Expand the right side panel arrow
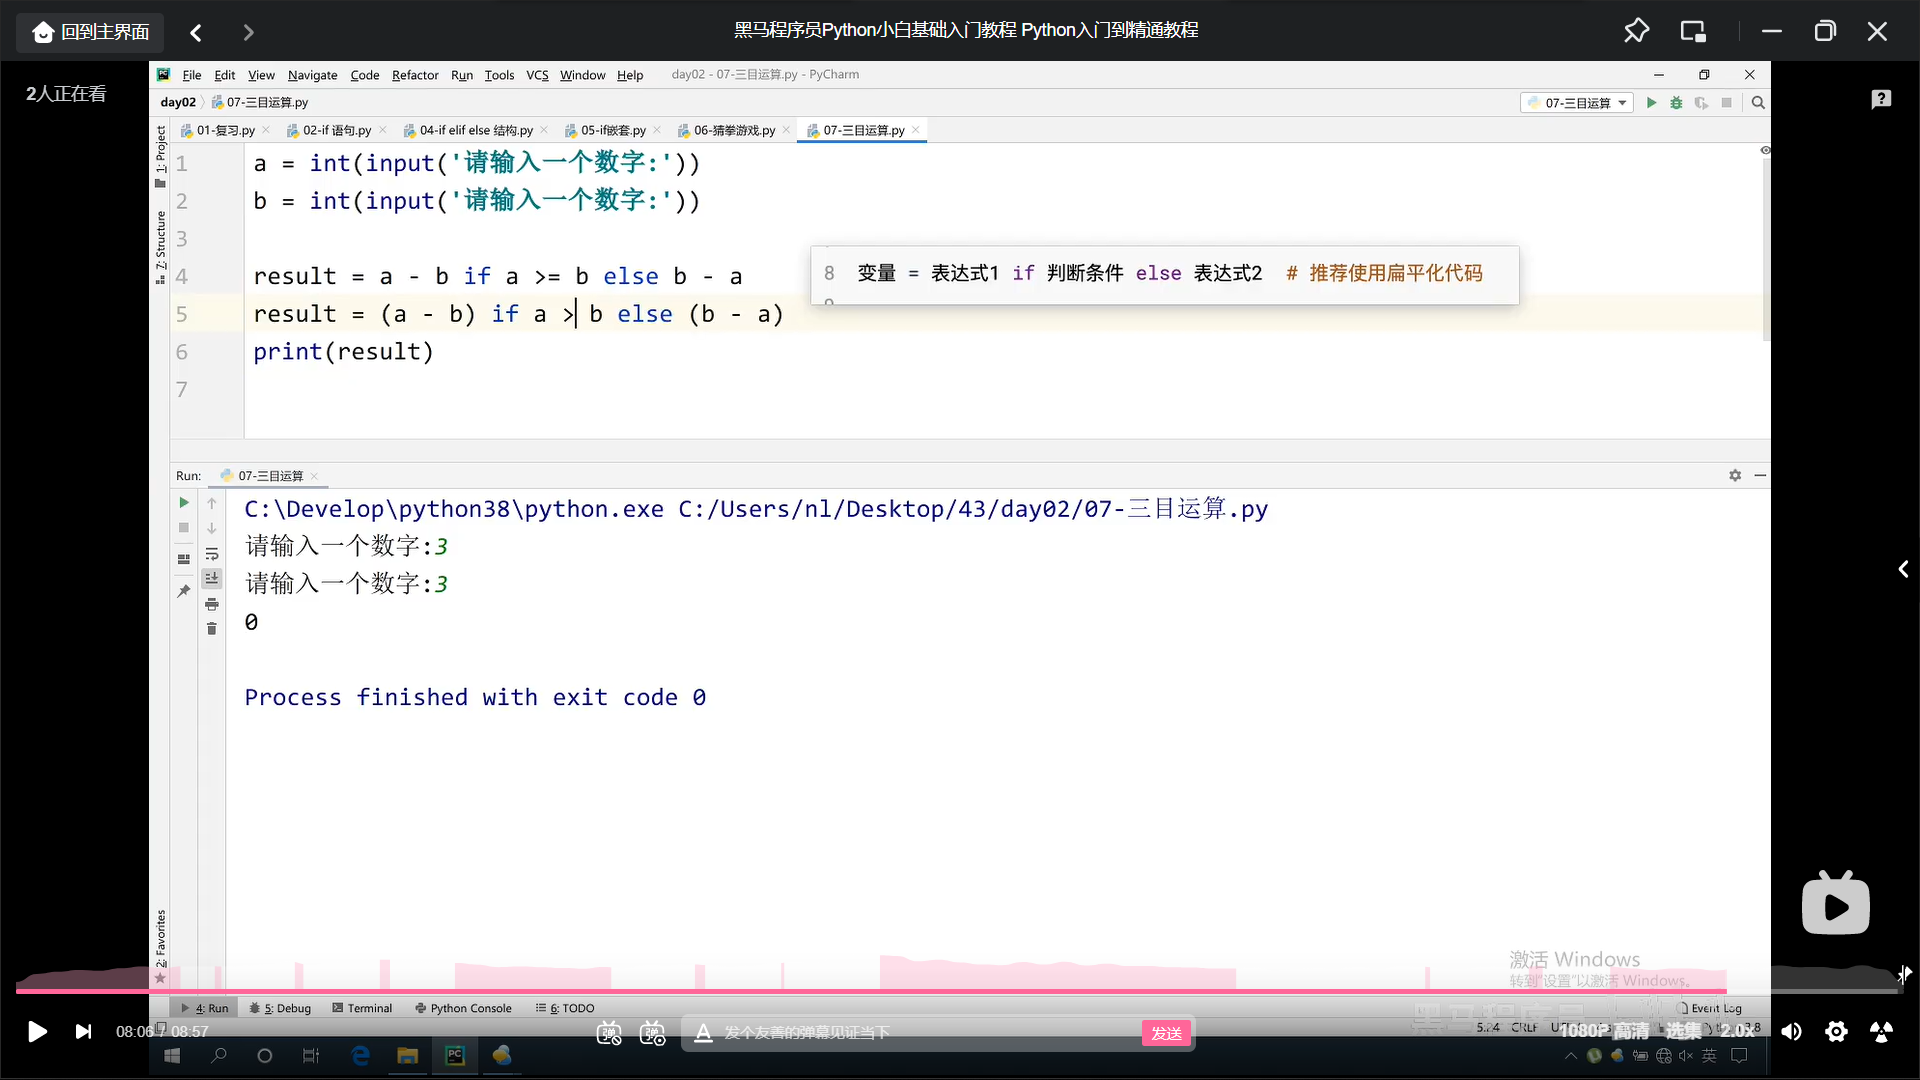1920x1080 pixels. [x=1903, y=569]
